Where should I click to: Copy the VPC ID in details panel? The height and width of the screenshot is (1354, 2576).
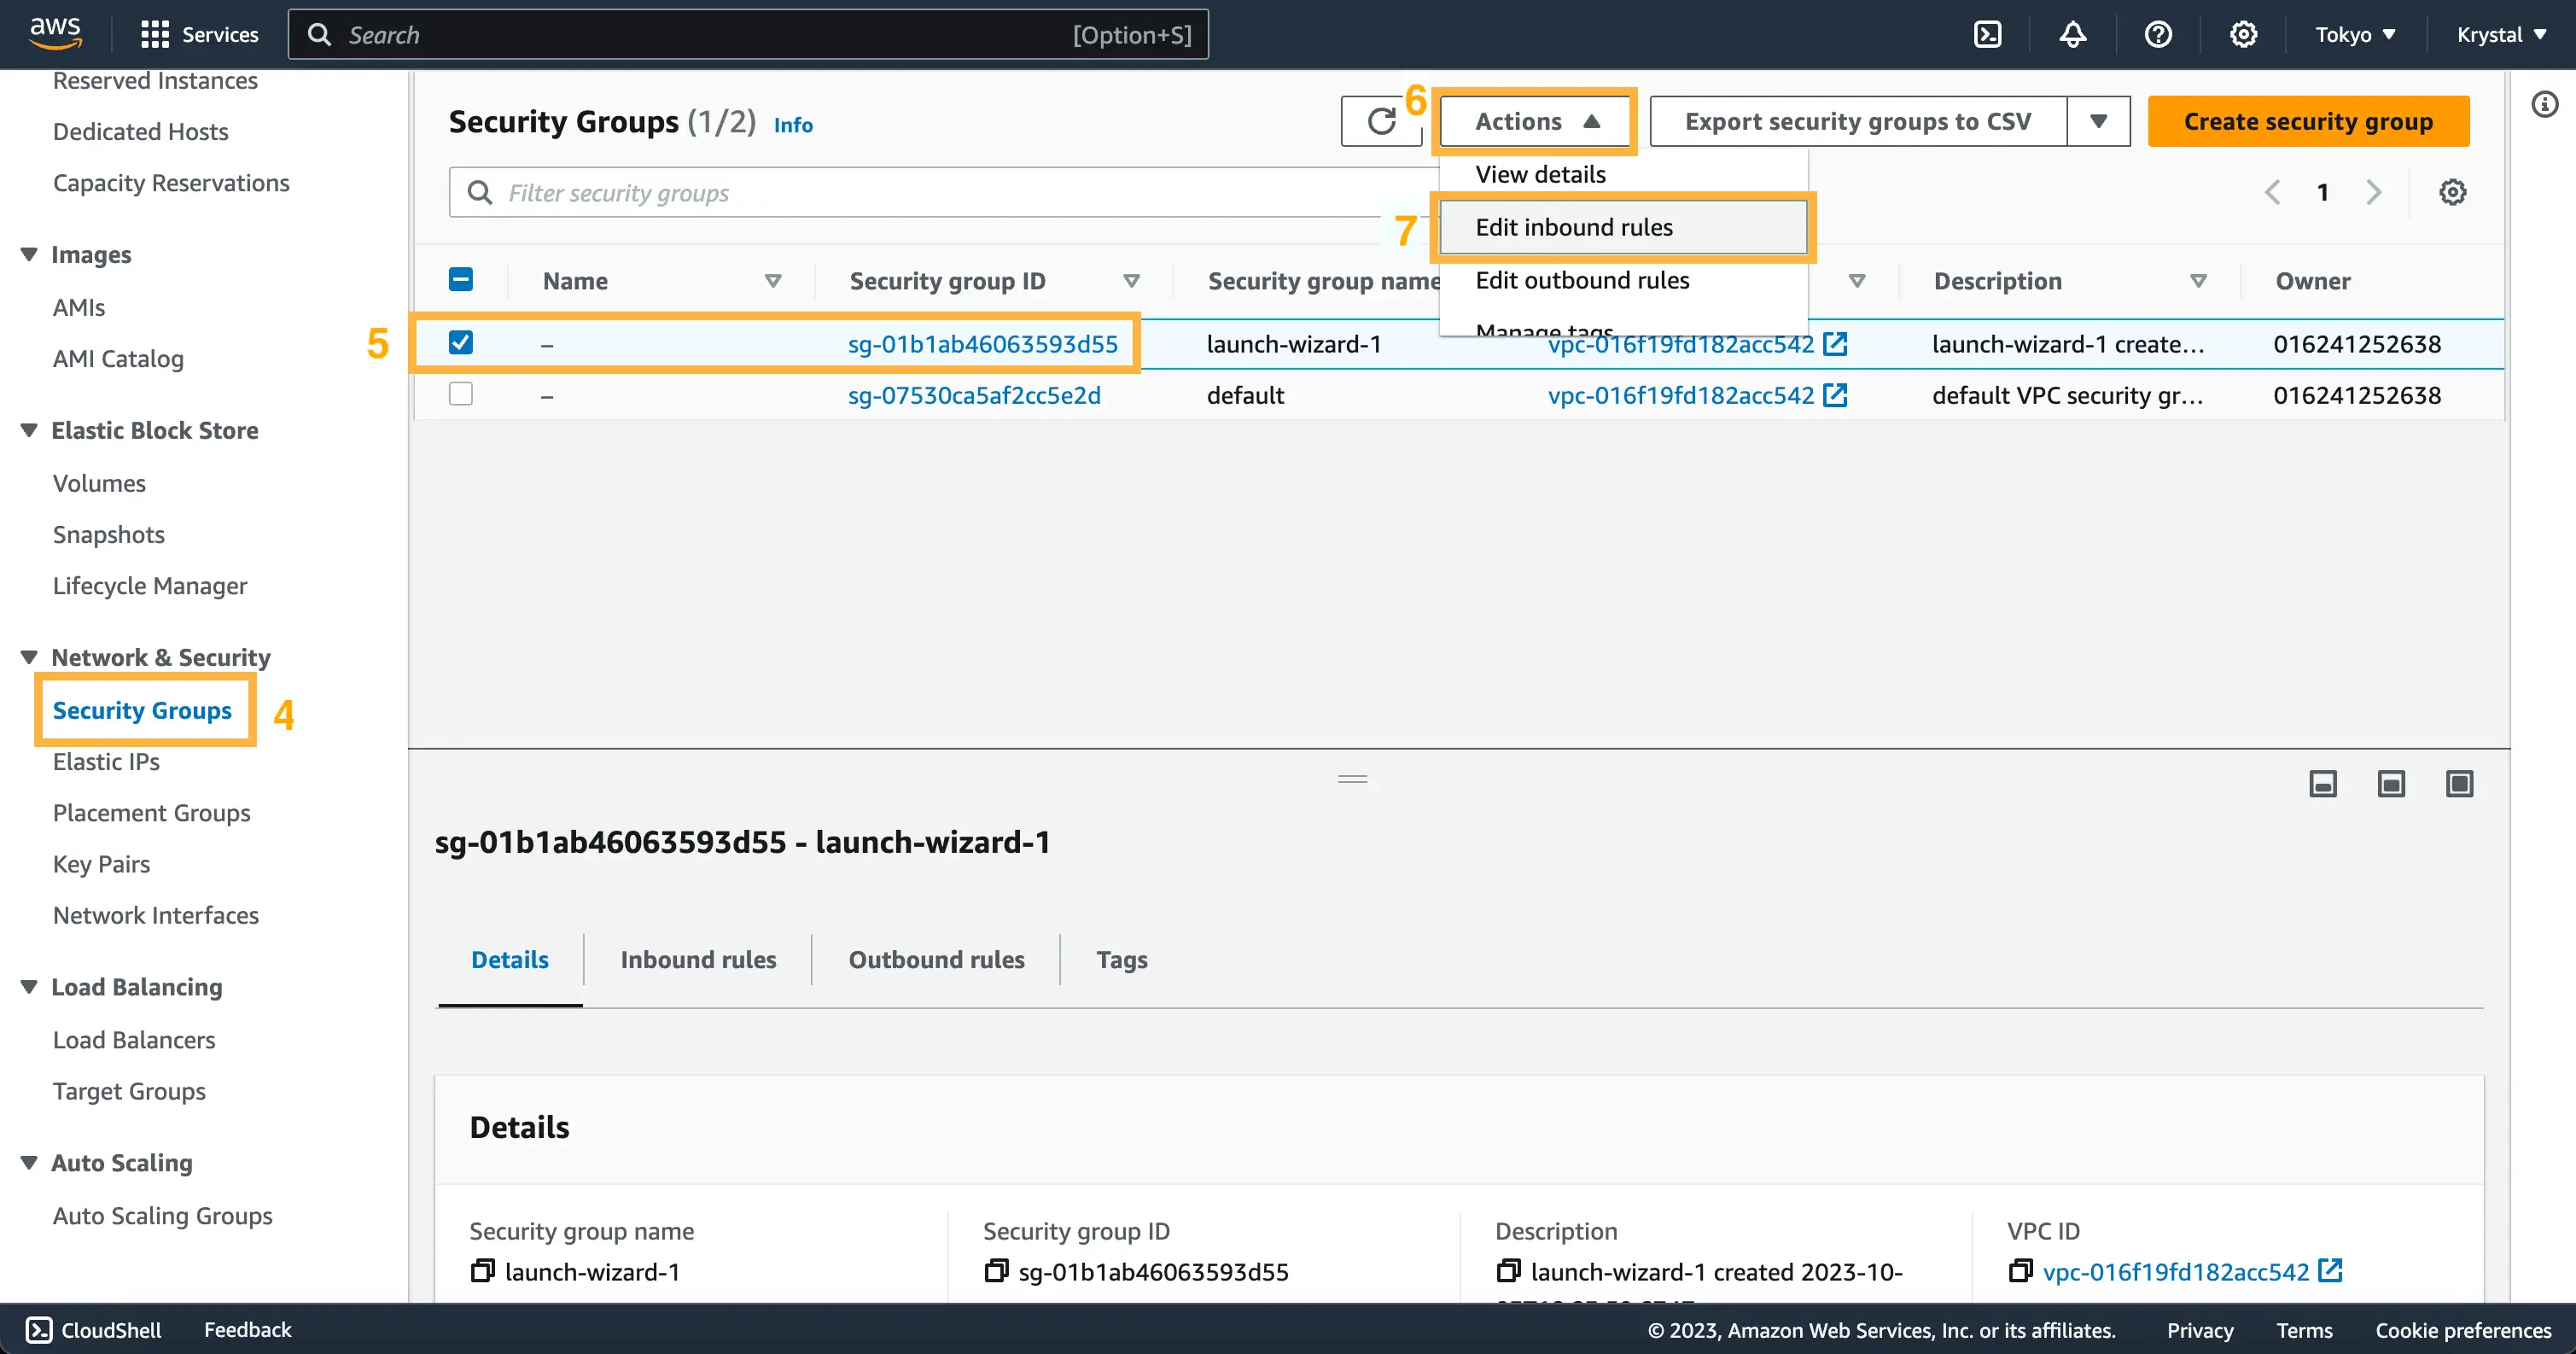[2020, 1271]
